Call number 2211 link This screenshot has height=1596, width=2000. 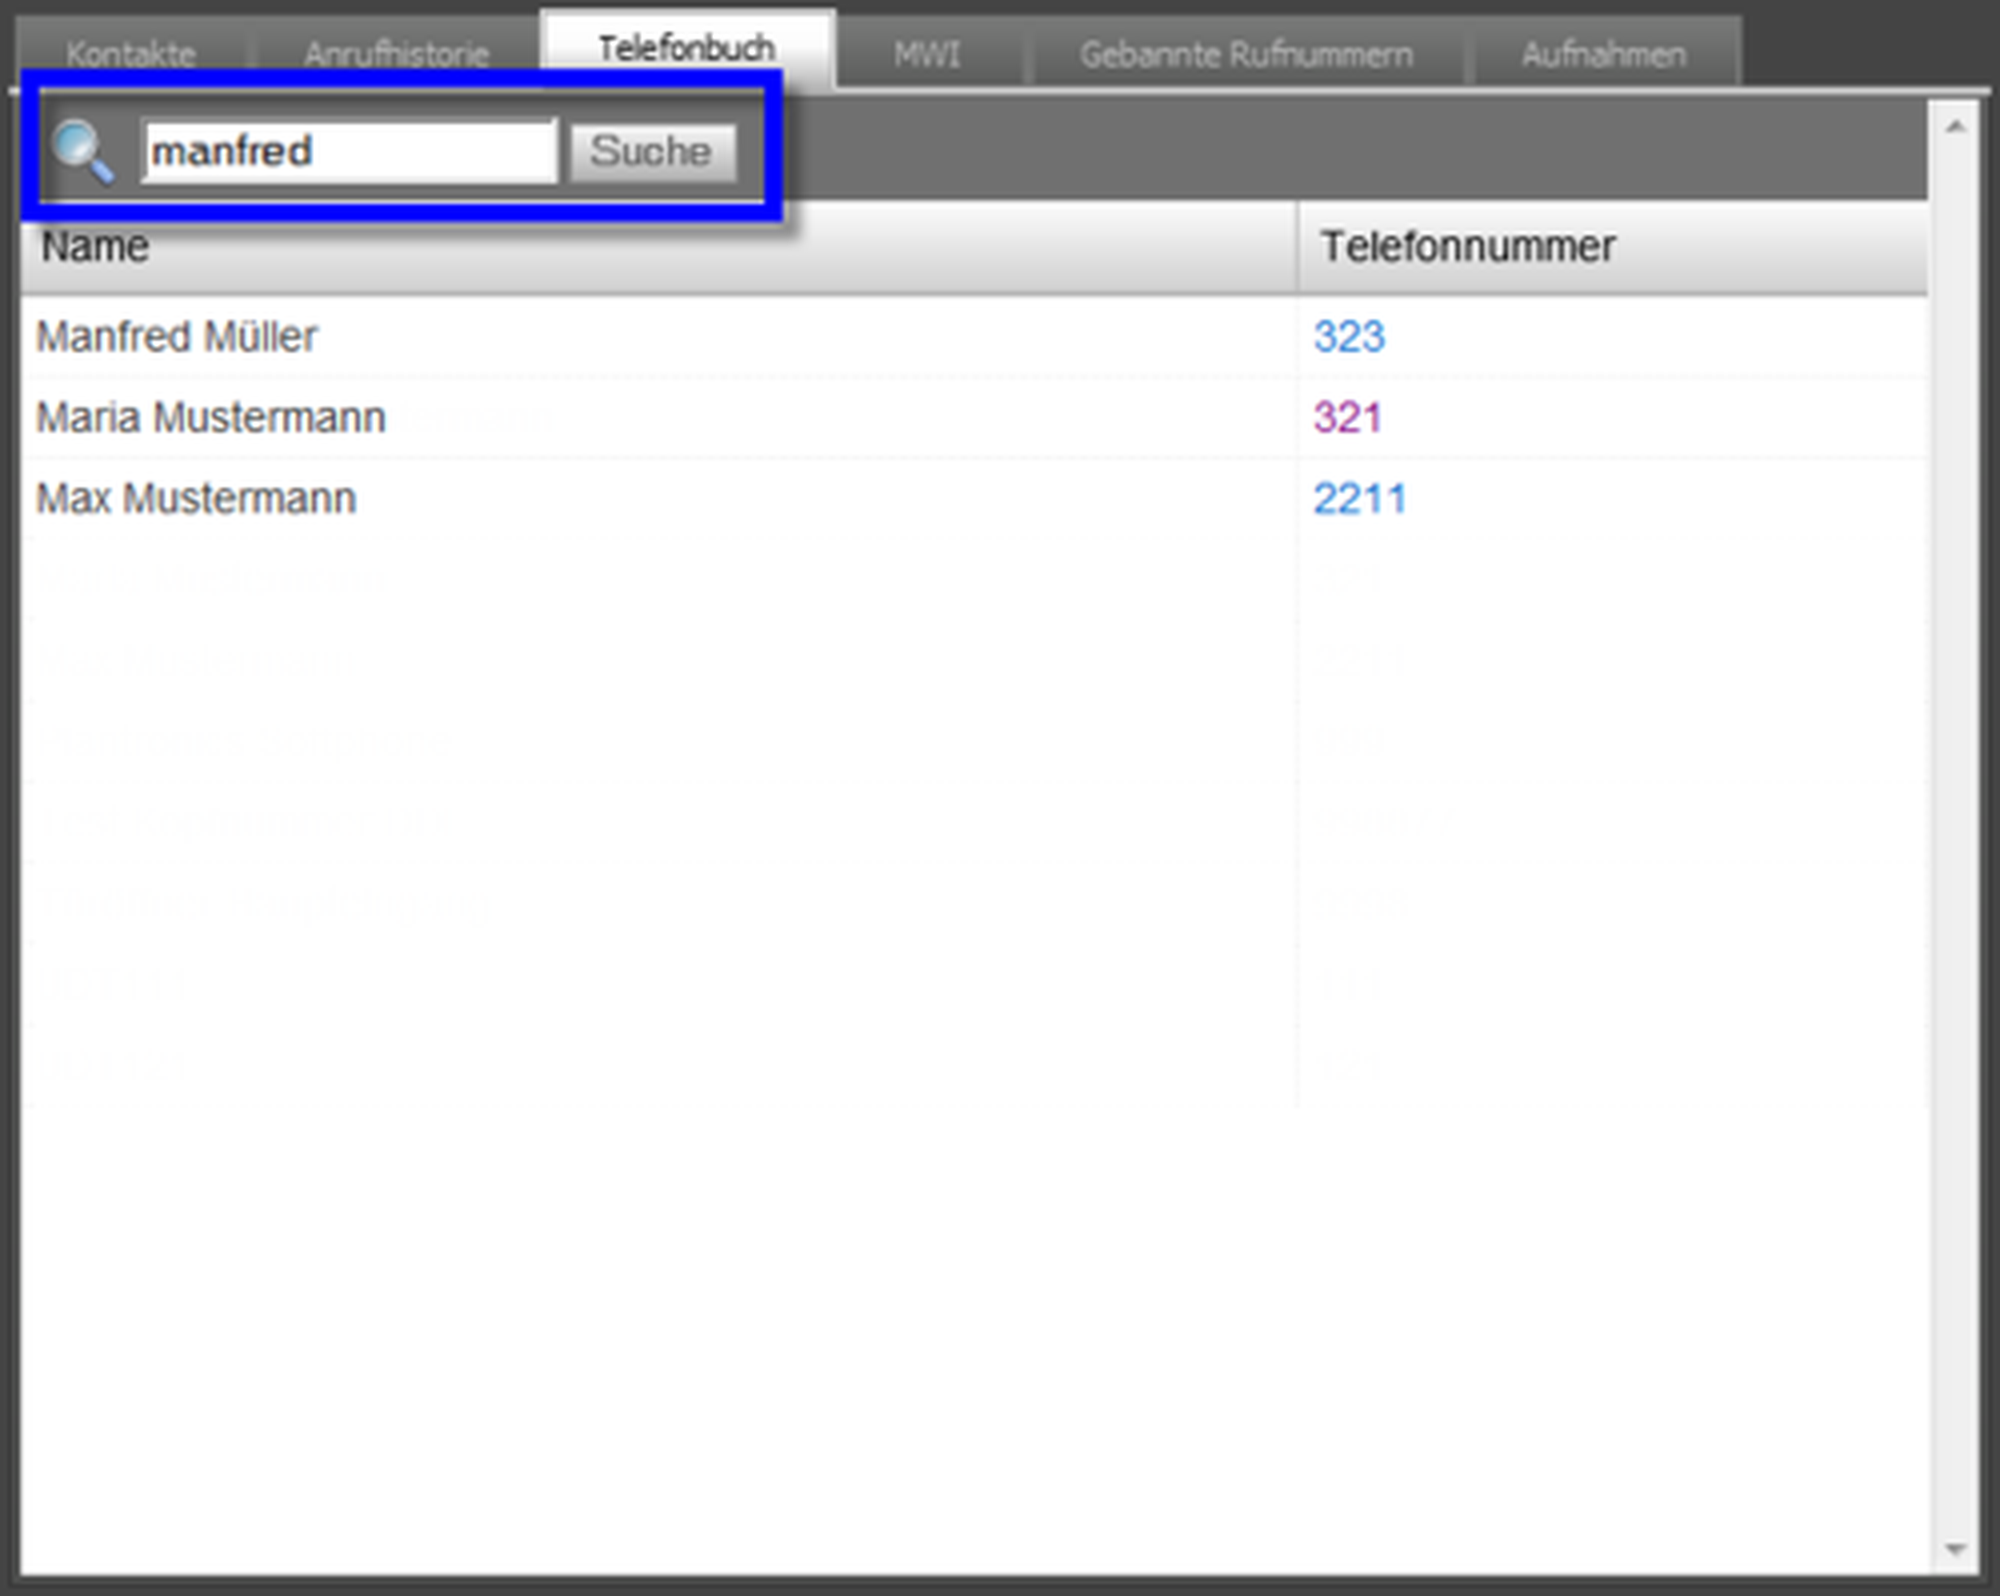pos(1359,498)
